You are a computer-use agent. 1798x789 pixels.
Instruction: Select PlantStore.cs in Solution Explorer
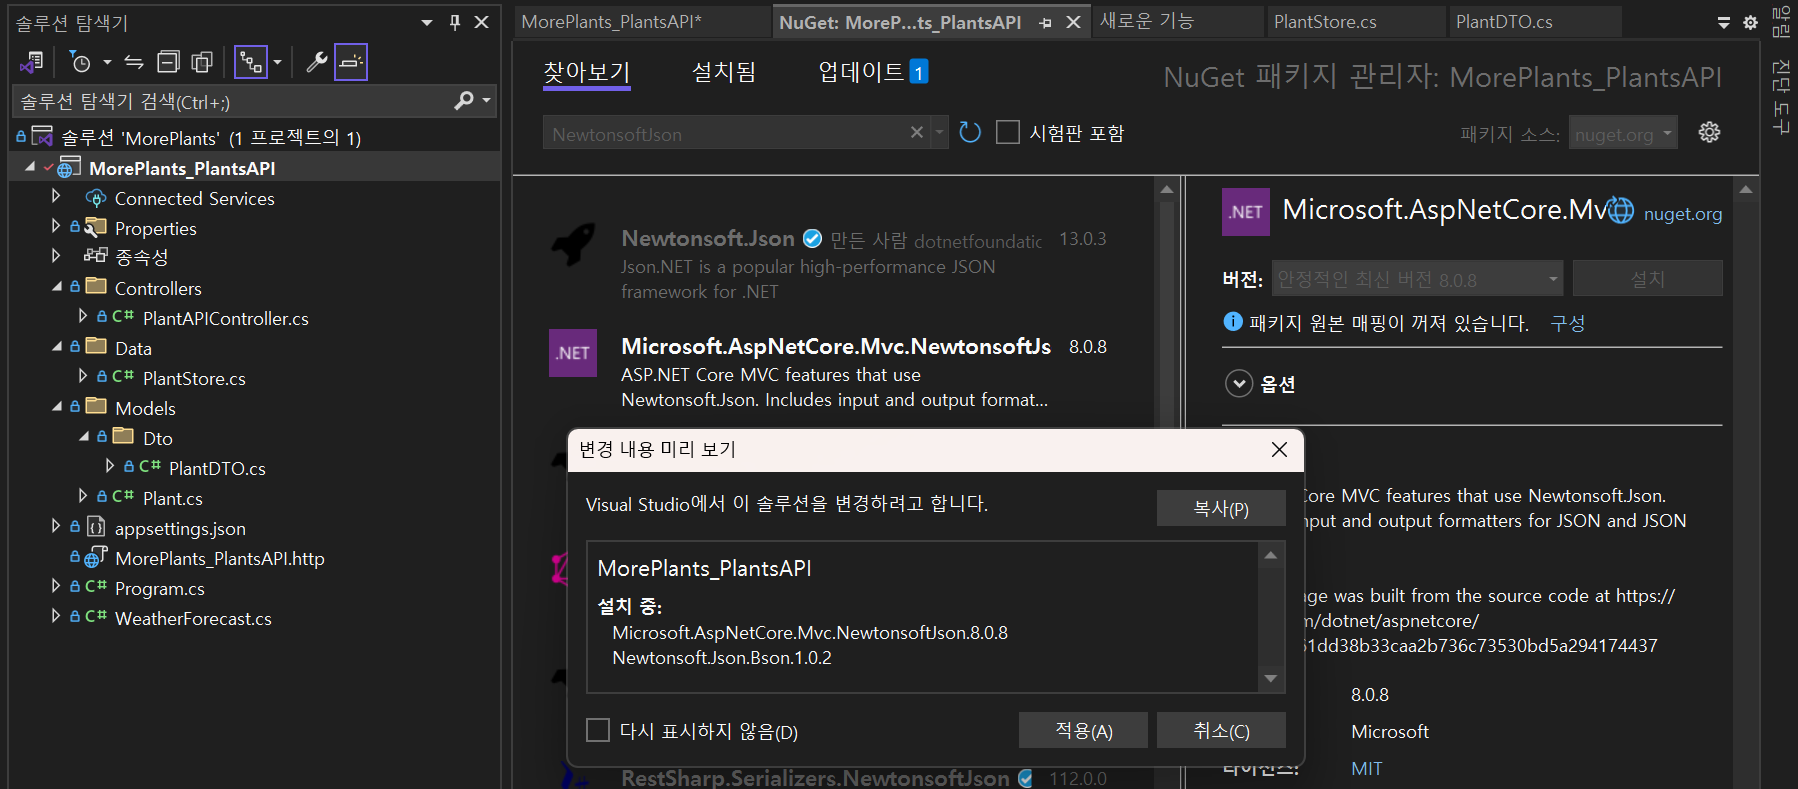[194, 378]
